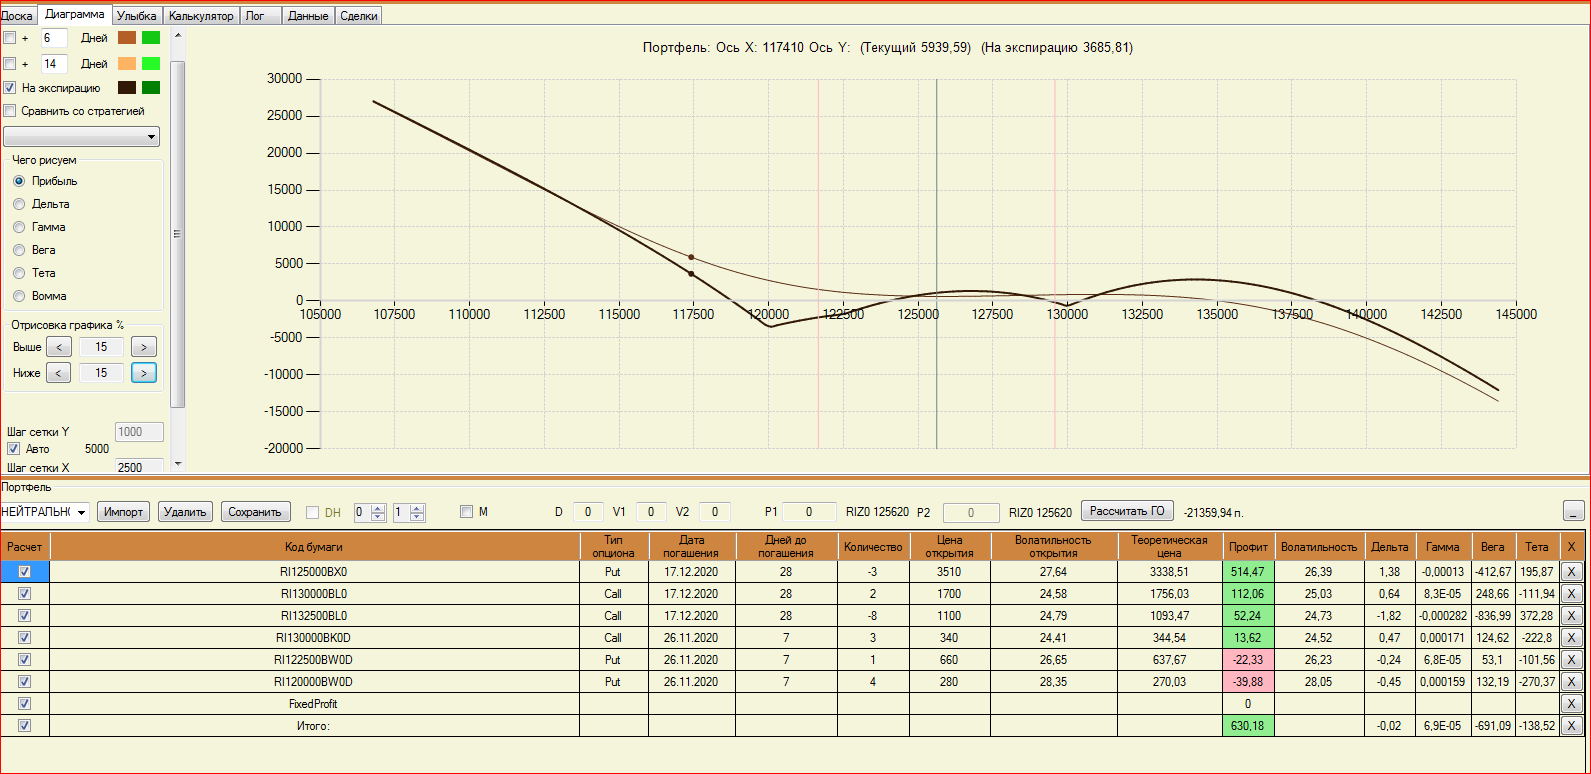The image size is (1591, 774).
Task: Select the Прибыль radio button
Action: point(19,181)
